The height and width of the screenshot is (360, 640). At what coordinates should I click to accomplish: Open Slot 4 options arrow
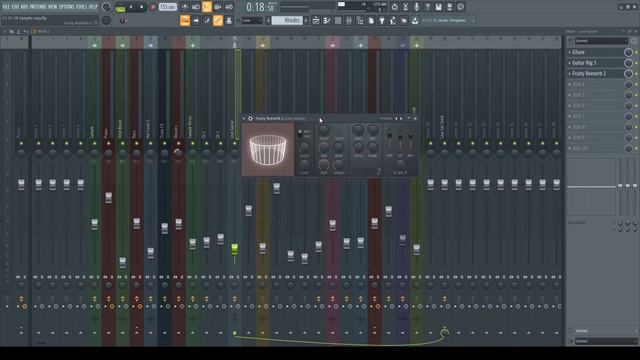click(570, 84)
